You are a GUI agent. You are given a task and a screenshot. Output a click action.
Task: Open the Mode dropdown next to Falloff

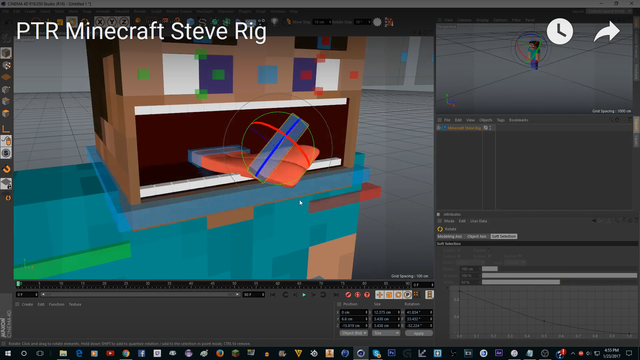[x=515, y=262]
